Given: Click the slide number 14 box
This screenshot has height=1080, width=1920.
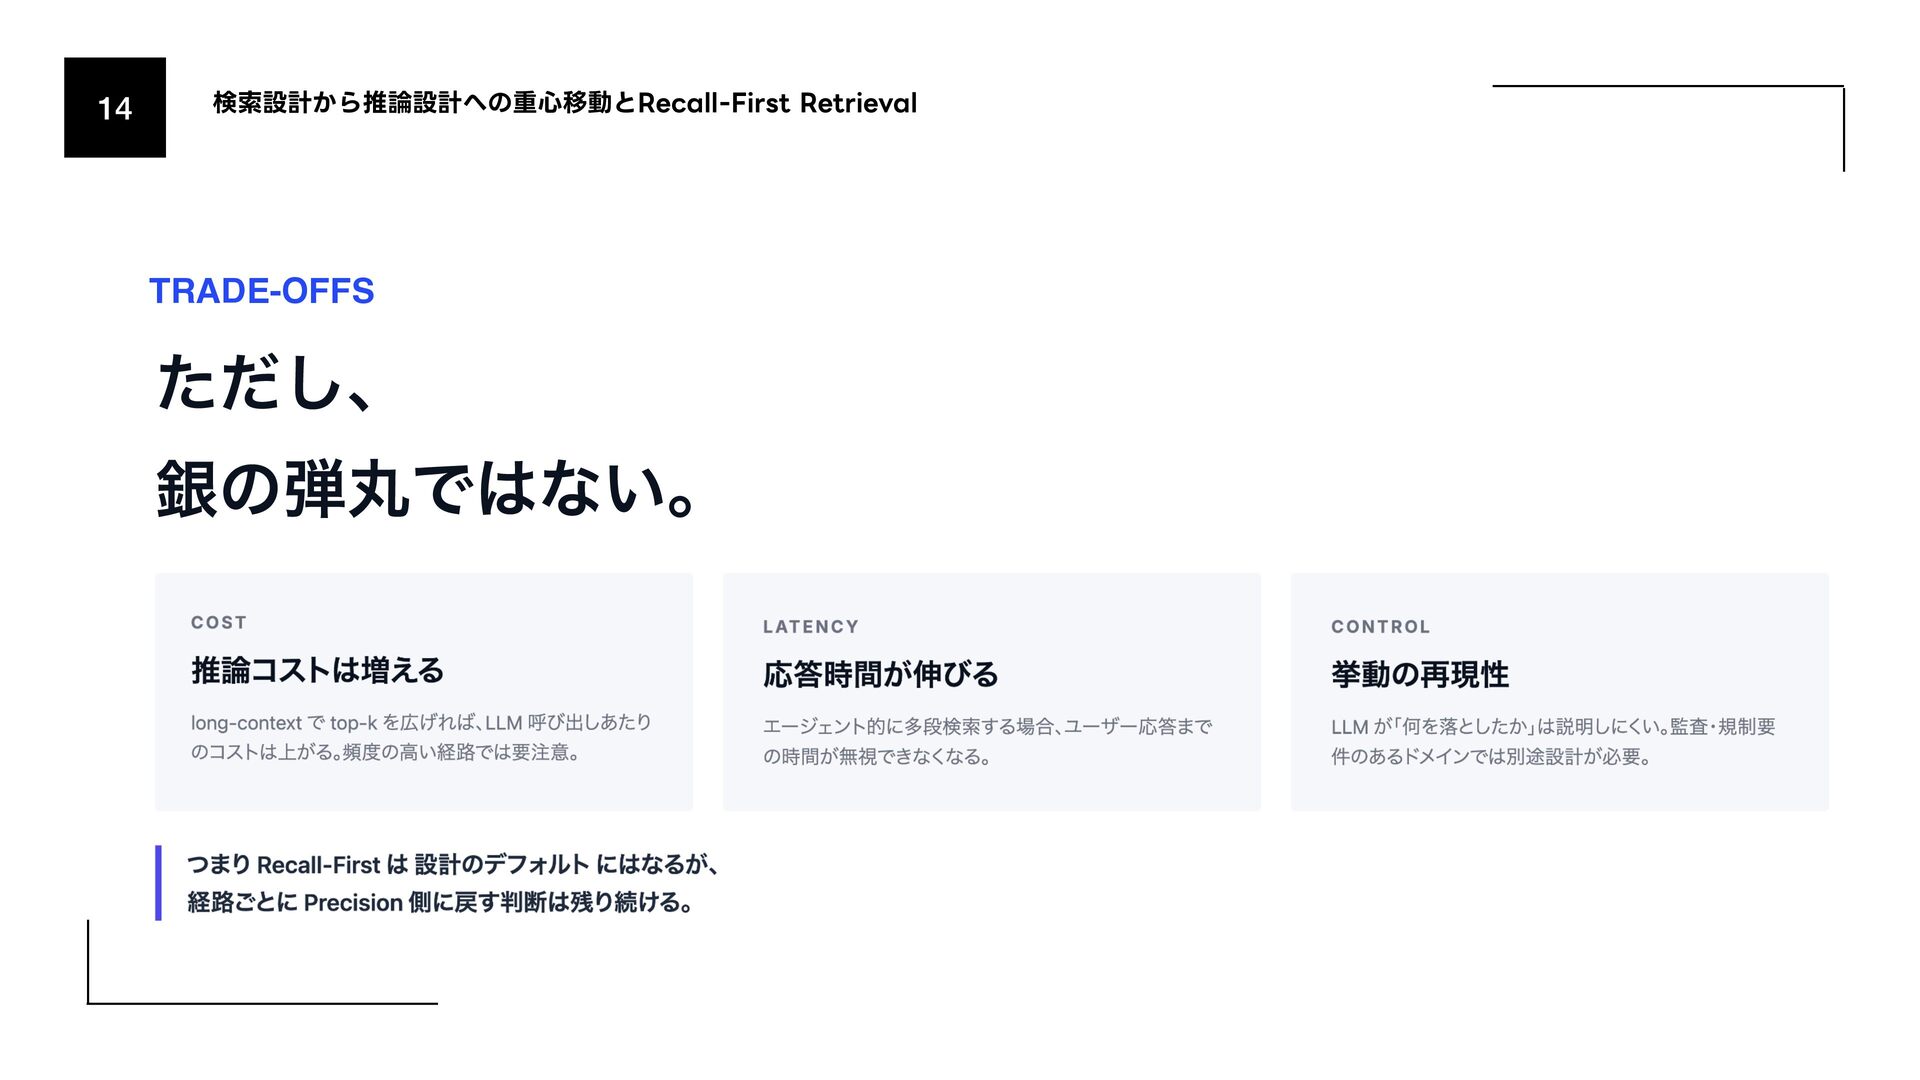Looking at the screenshot, I should (x=115, y=107).
